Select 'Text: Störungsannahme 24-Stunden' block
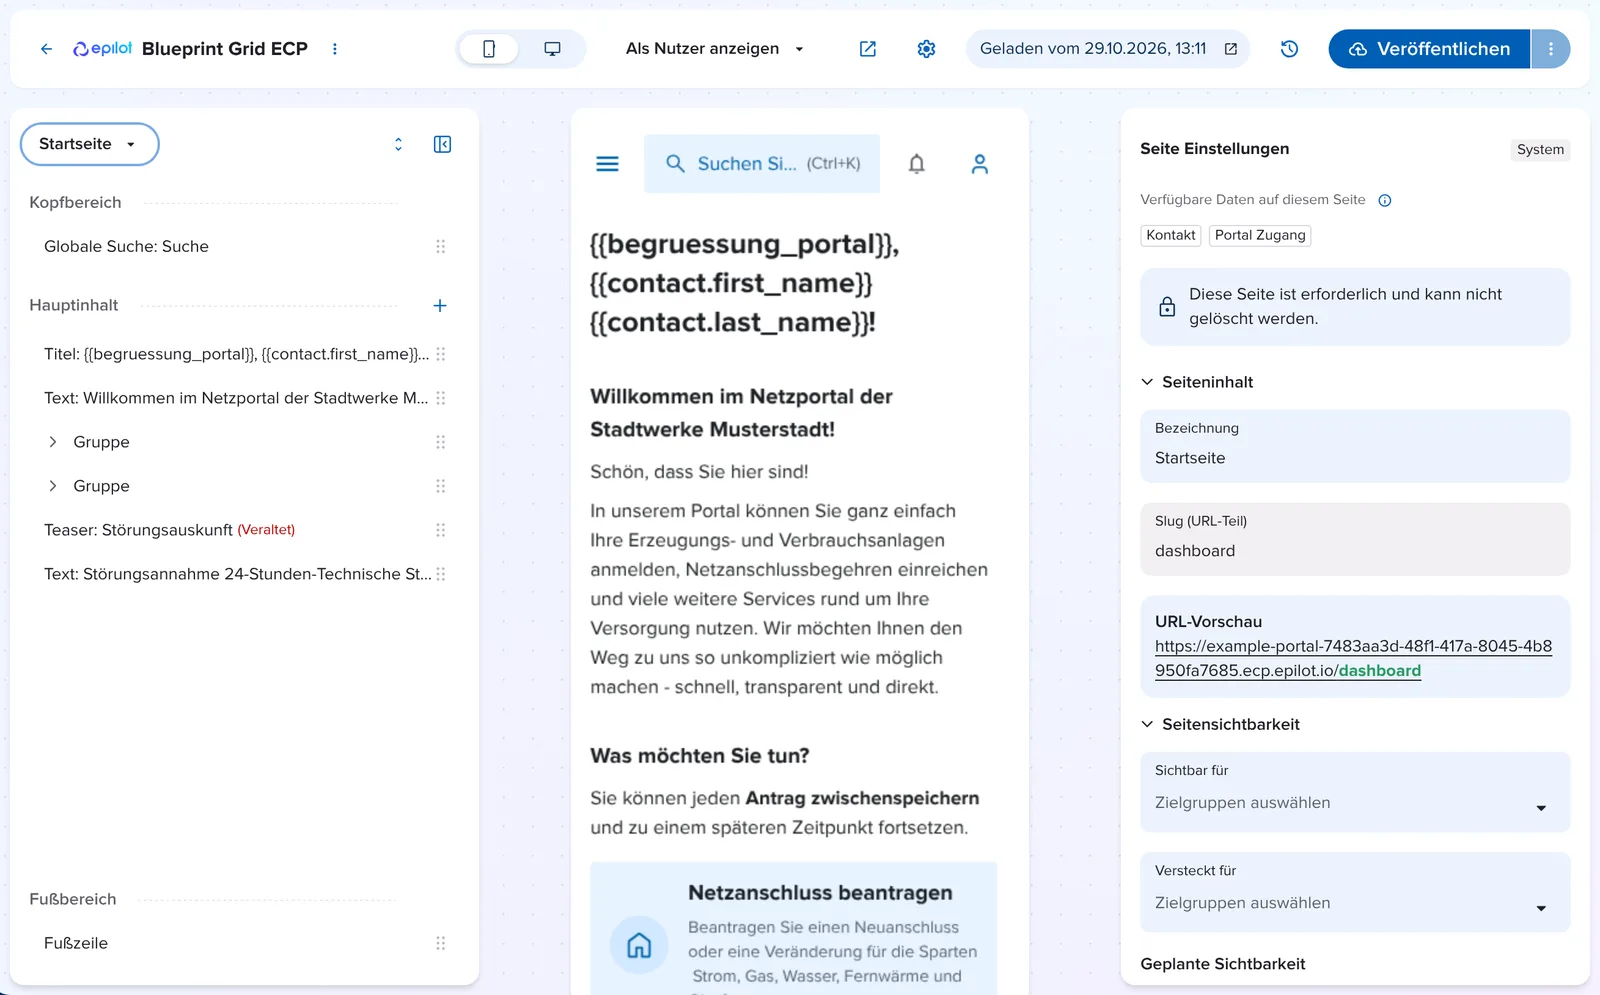The image size is (1600, 995). coord(238,574)
